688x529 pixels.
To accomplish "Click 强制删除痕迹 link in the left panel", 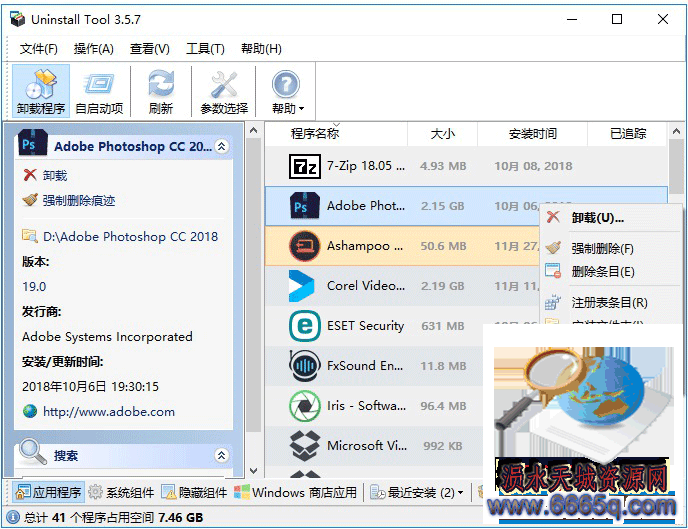I will coord(79,200).
